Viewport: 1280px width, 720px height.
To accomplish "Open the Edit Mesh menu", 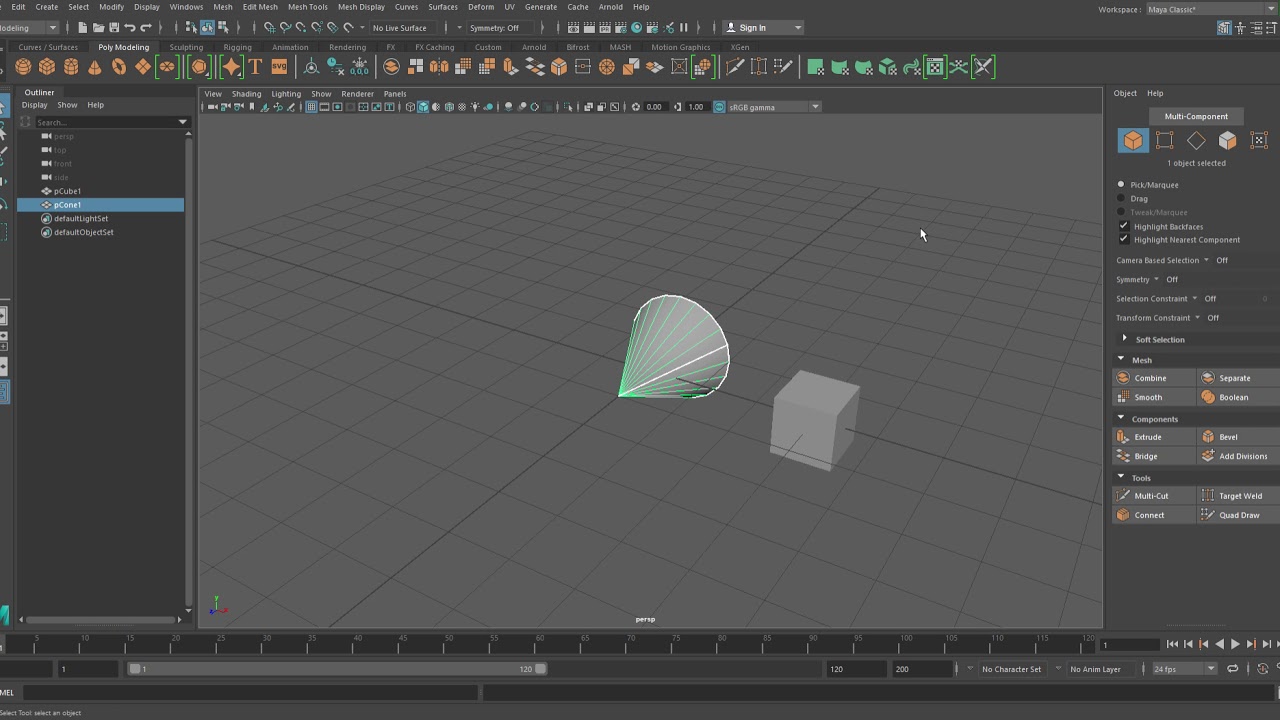I will click(x=260, y=7).
